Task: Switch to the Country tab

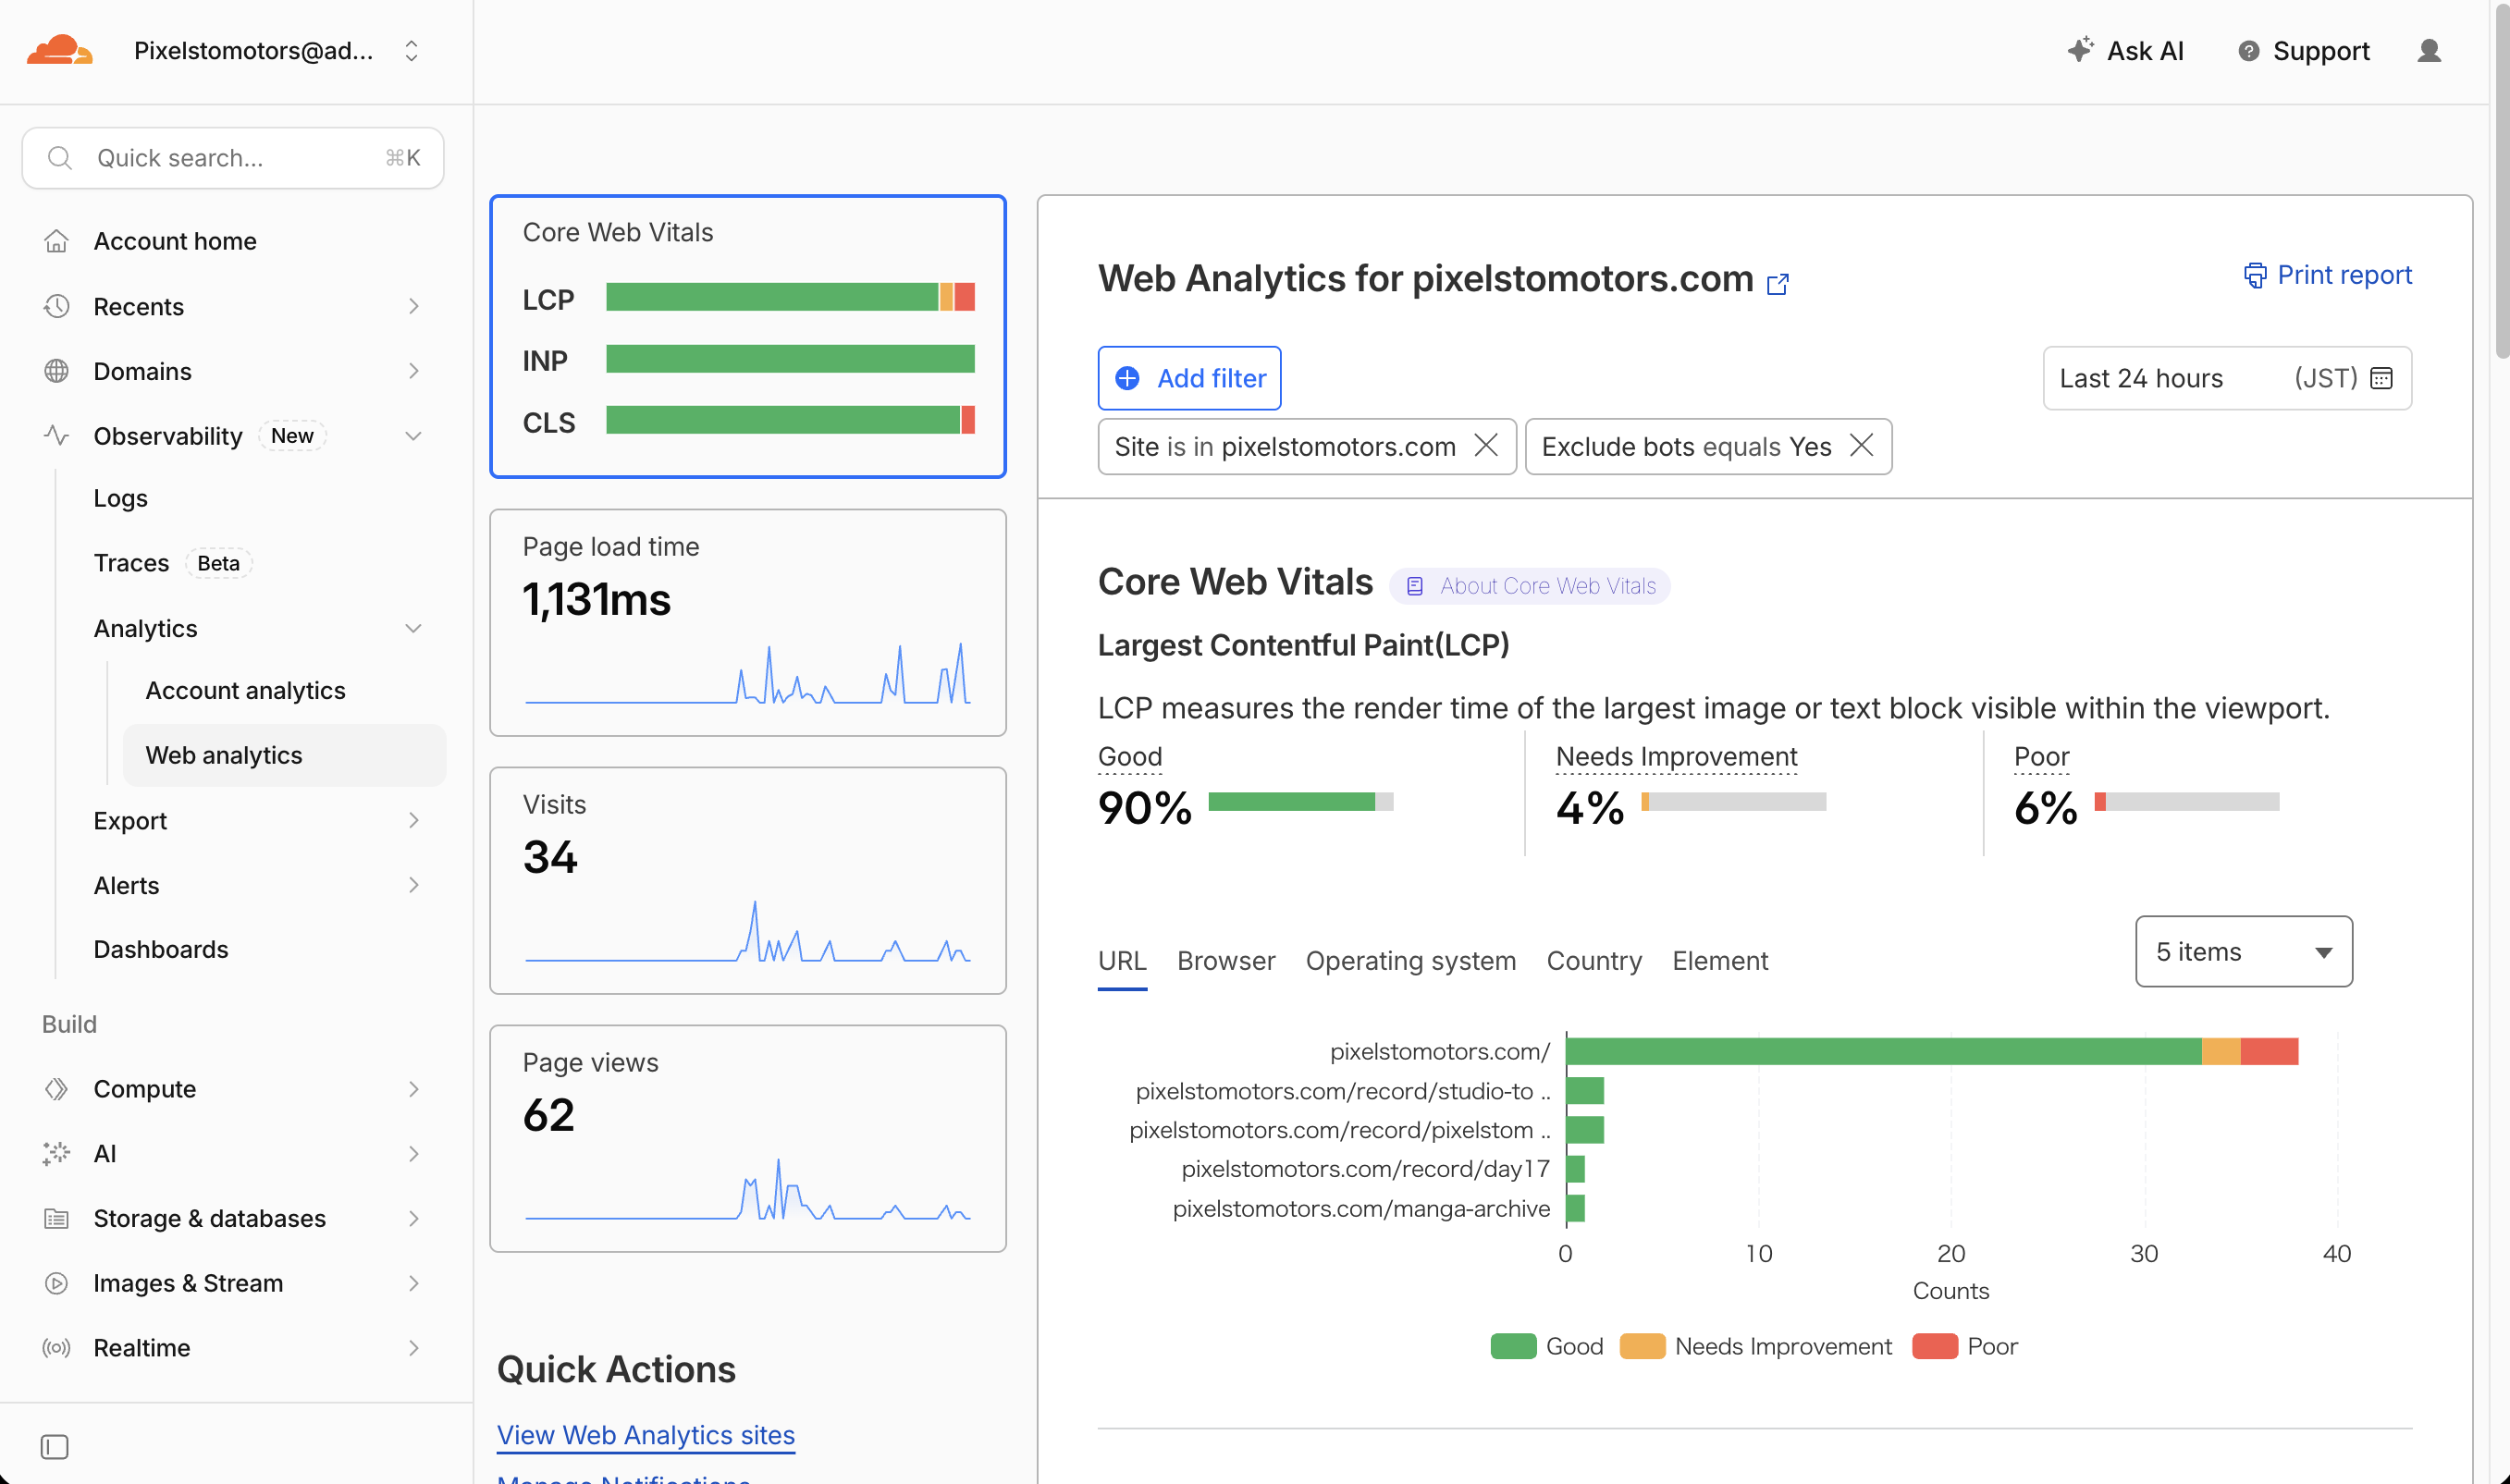Action: [x=1593, y=960]
